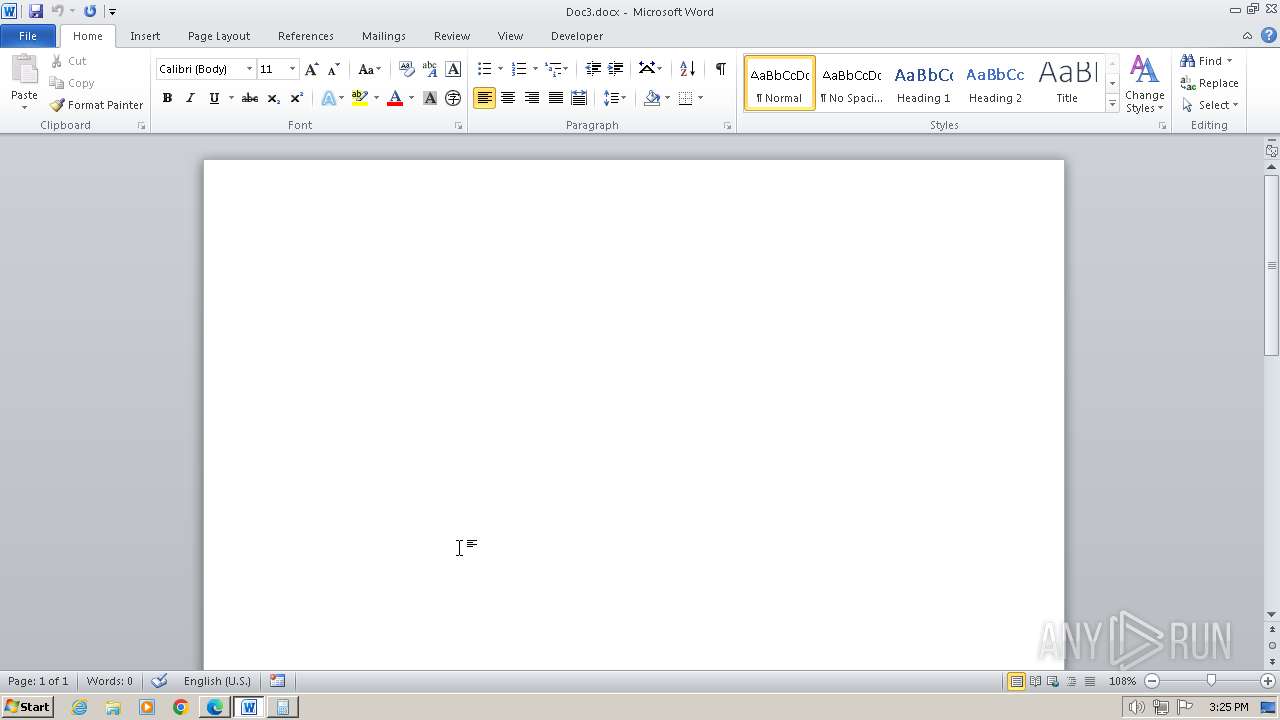1280x720 pixels.
Task: Open the File tab
Action: click(28, 36)
